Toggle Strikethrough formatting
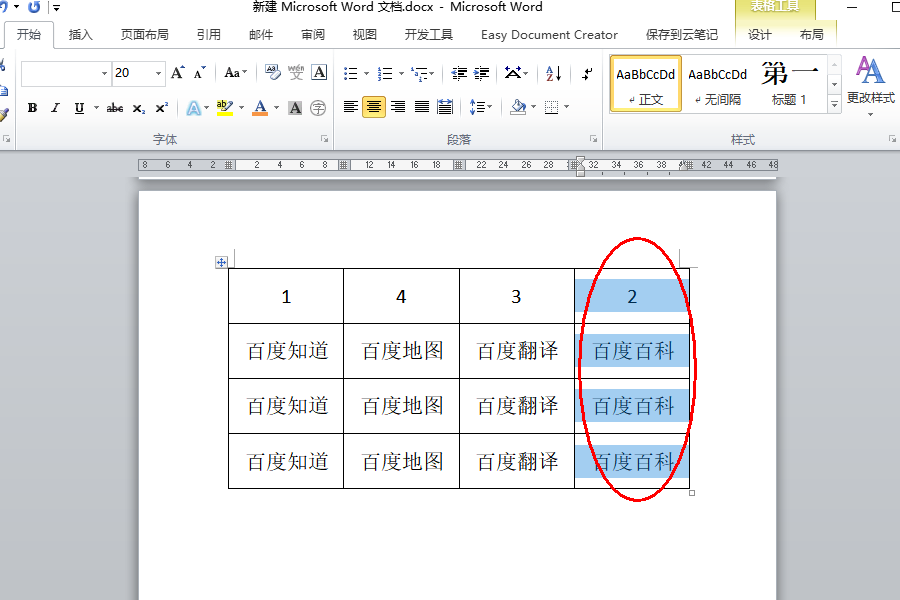This screenshot has width=900, height=600. (x=115, y=108)
